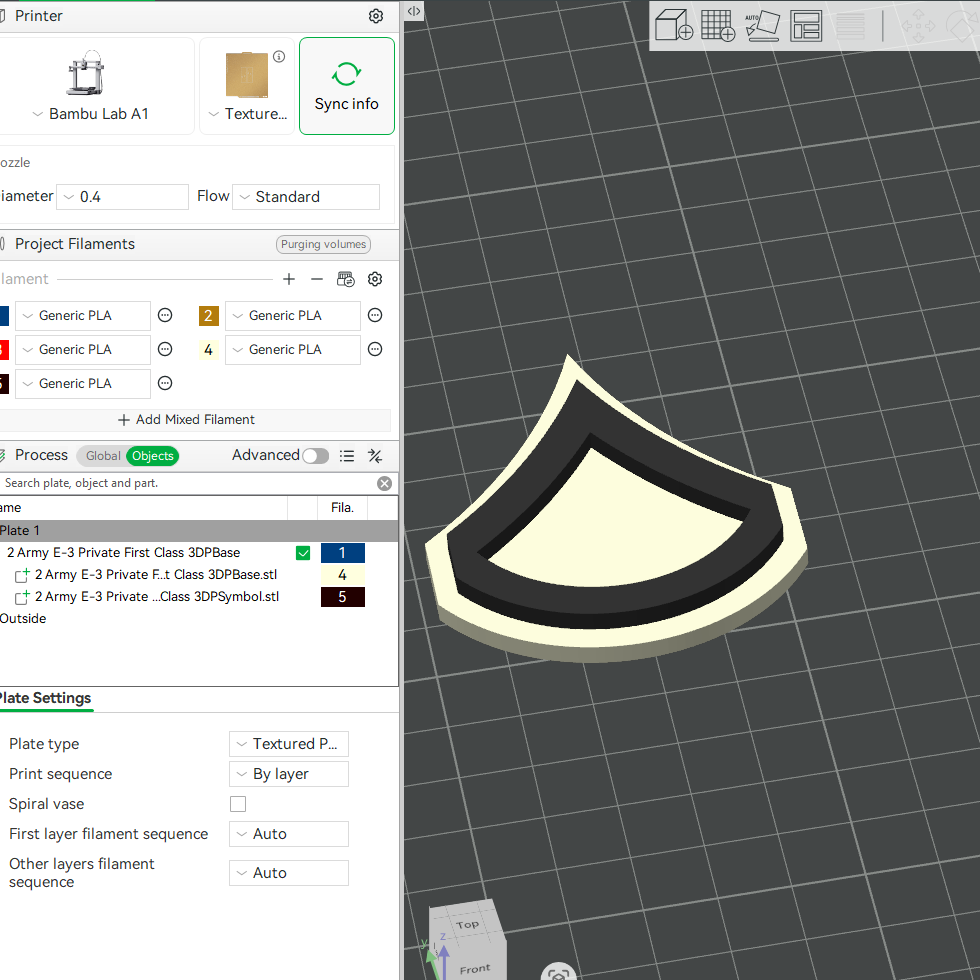The image size is (980, 980).
Task: Click the Add cube primitive toolbar icon
Action: pos(674,26)
